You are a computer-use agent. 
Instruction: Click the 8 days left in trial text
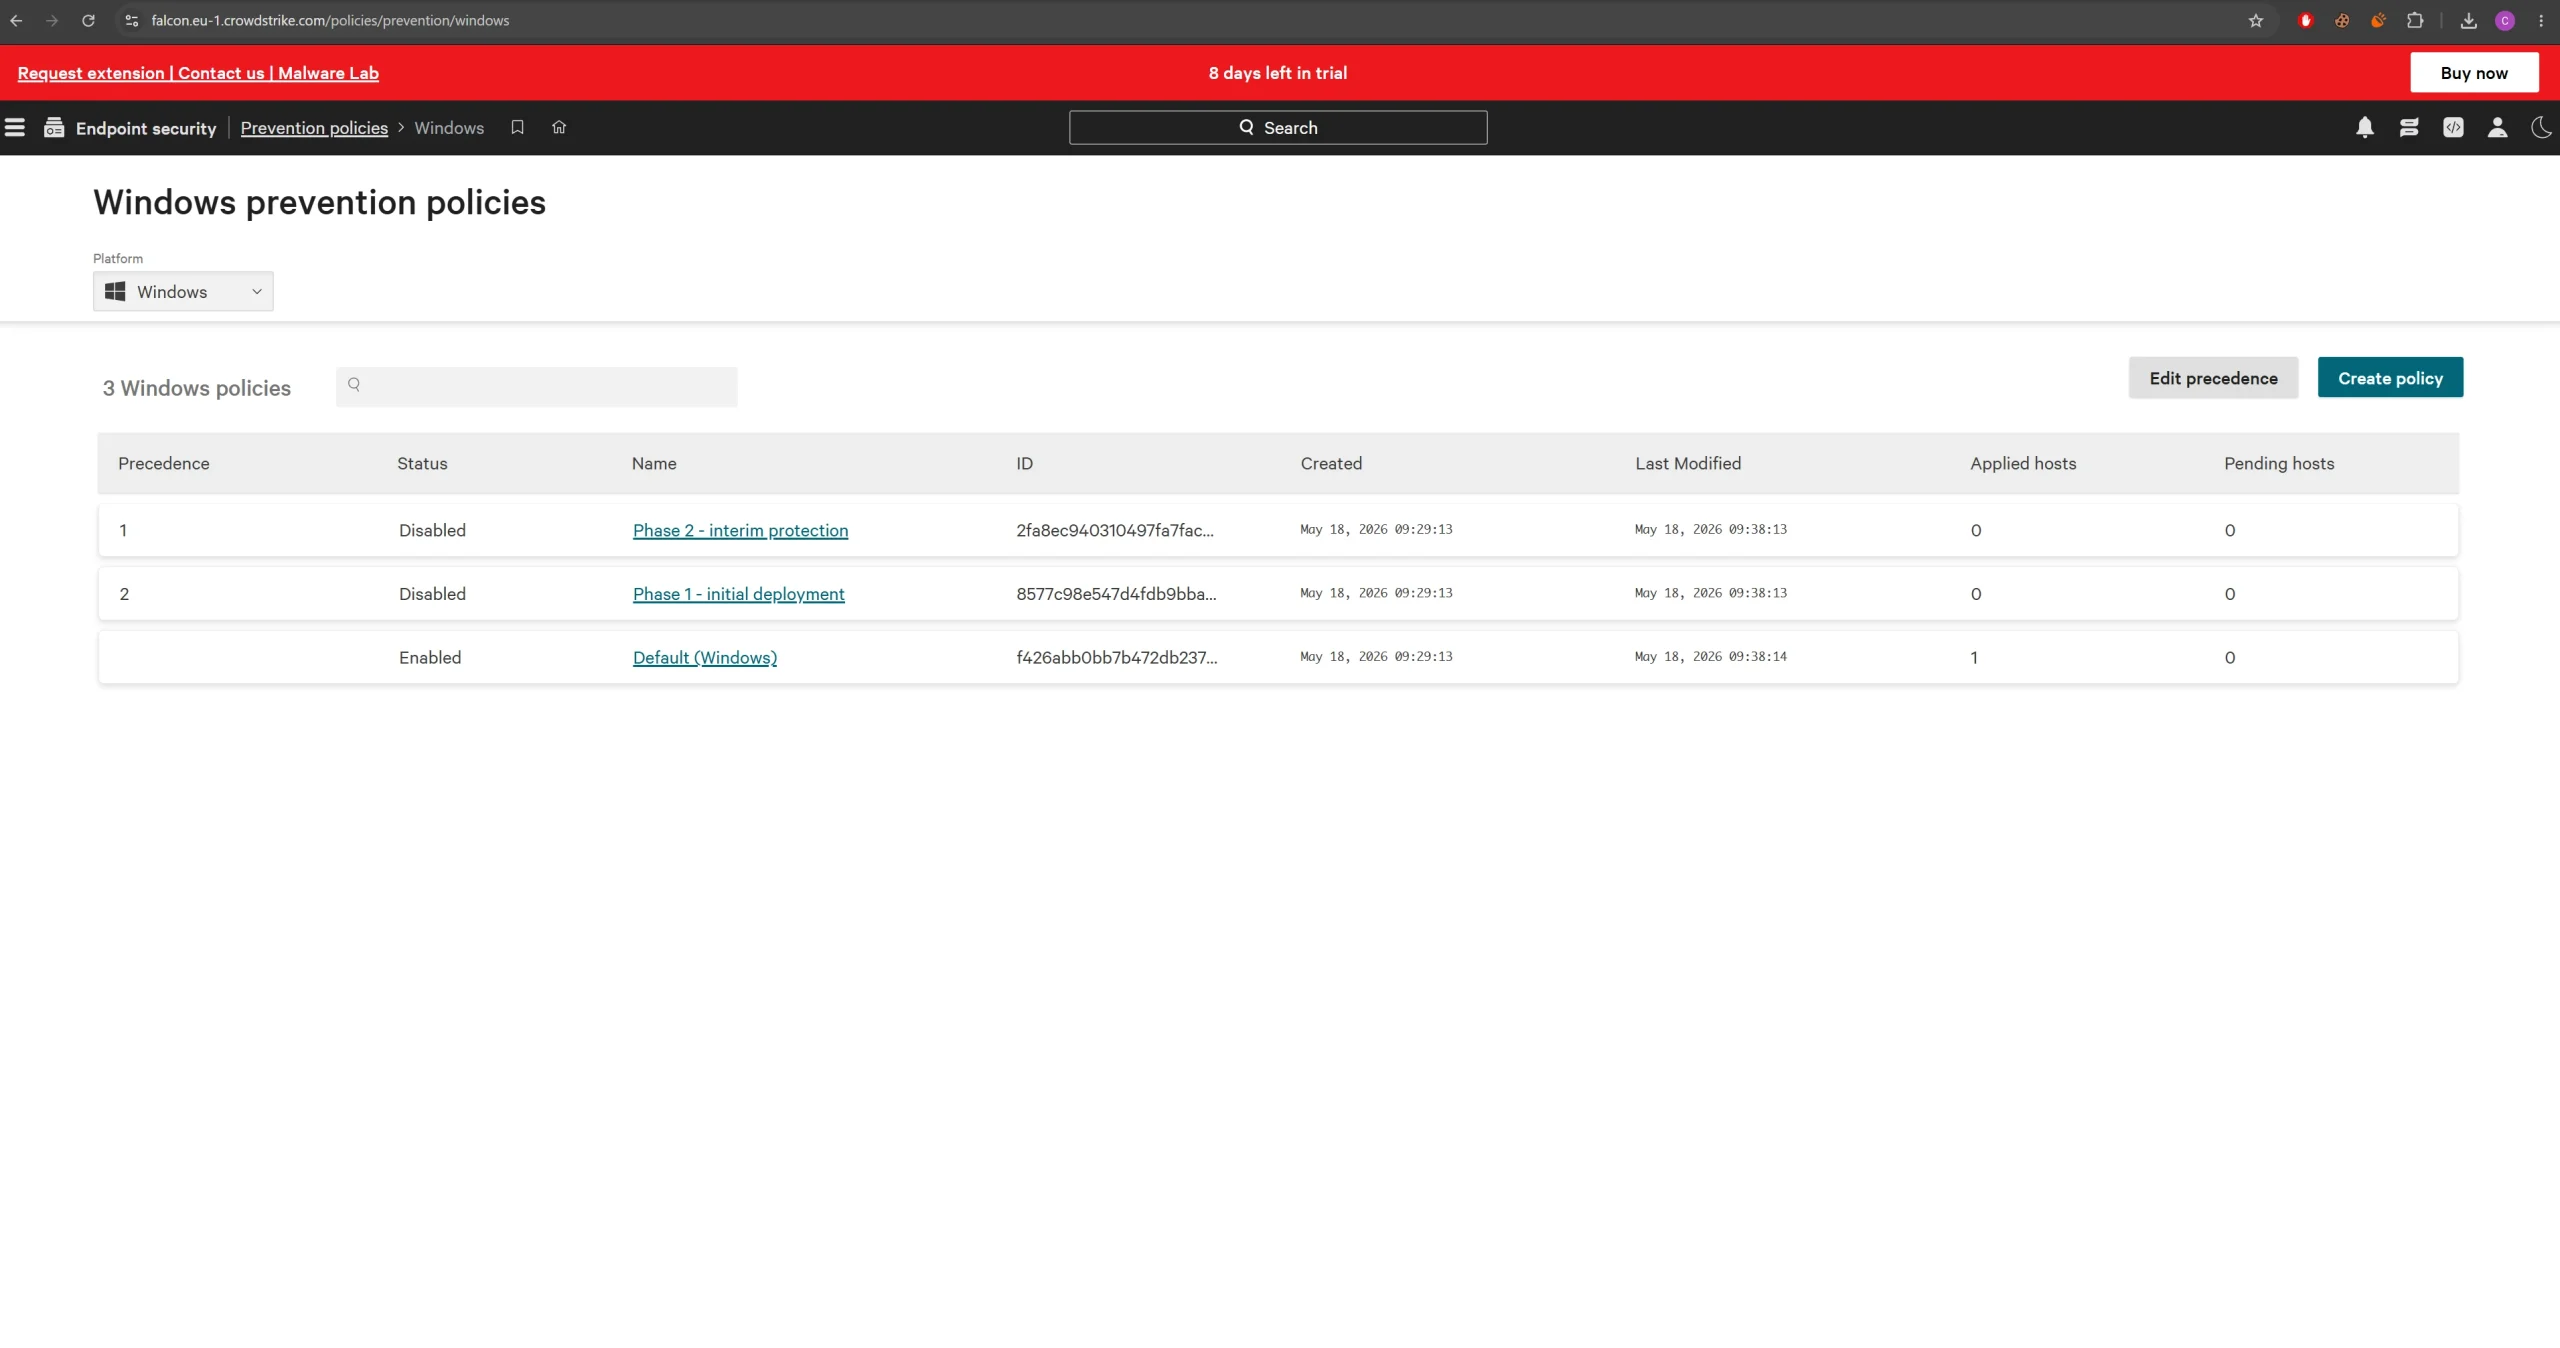(1277, 72)
